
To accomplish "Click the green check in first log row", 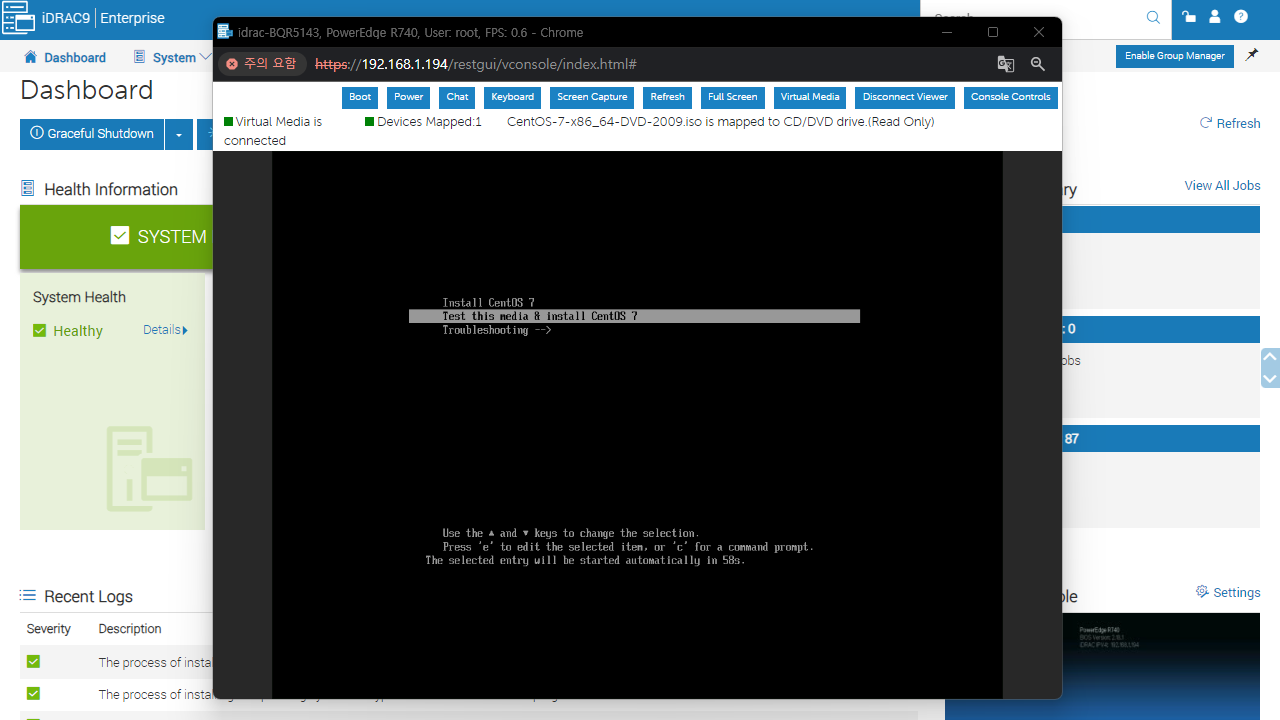I will click(x=33, y=661).
